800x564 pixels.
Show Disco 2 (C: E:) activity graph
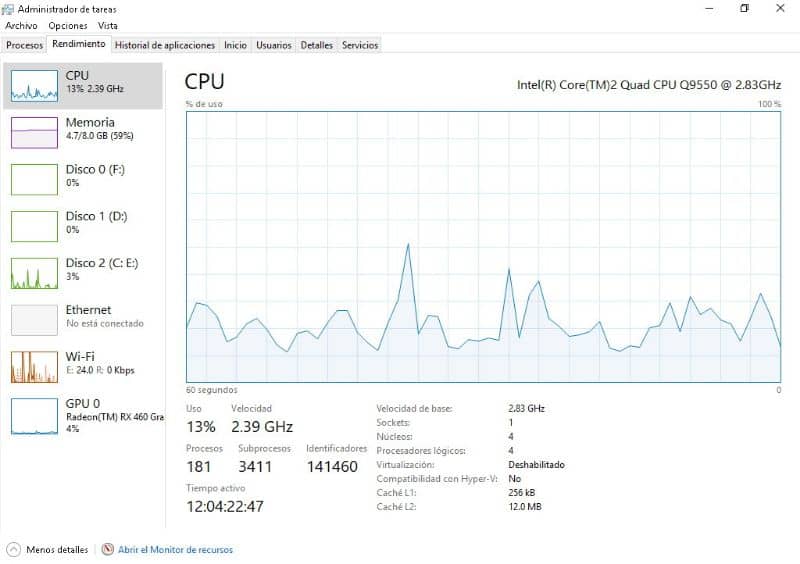[x=34, y=273]
